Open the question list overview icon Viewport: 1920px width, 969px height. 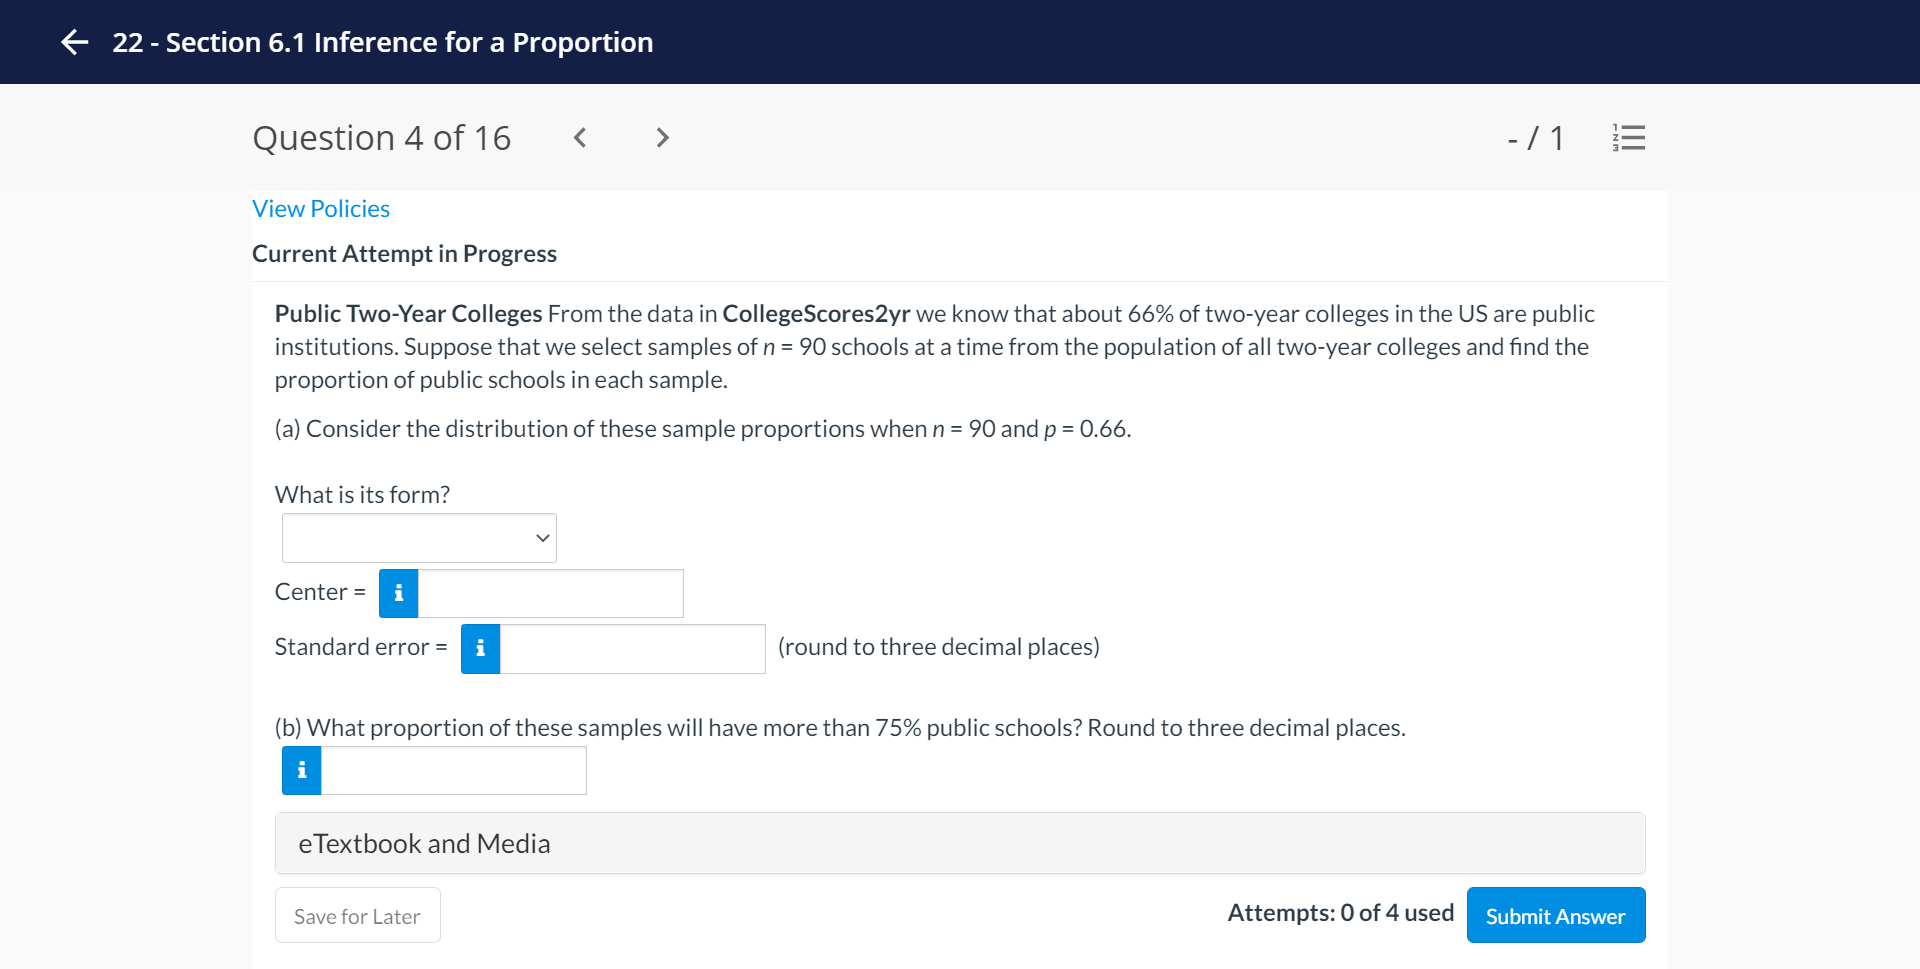tap(1627, 138)
